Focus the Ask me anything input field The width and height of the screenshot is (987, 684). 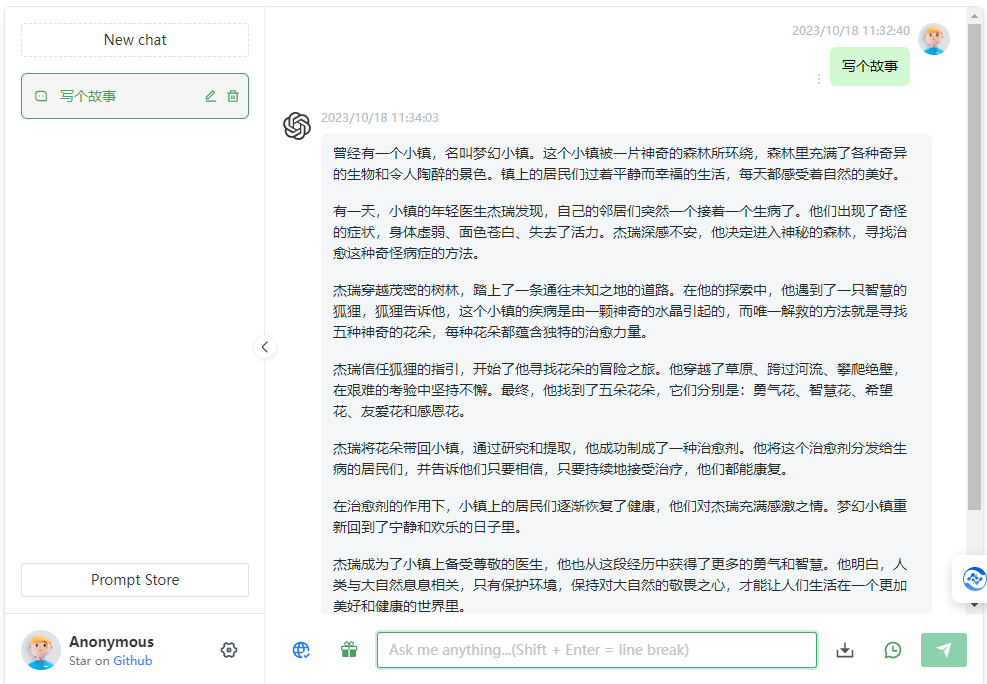[x=597, y=650]
